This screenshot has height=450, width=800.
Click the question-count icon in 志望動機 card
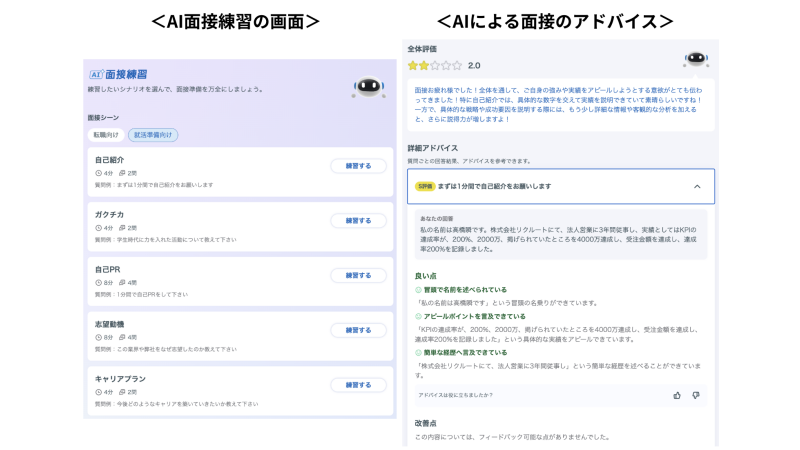click(122, 337)
